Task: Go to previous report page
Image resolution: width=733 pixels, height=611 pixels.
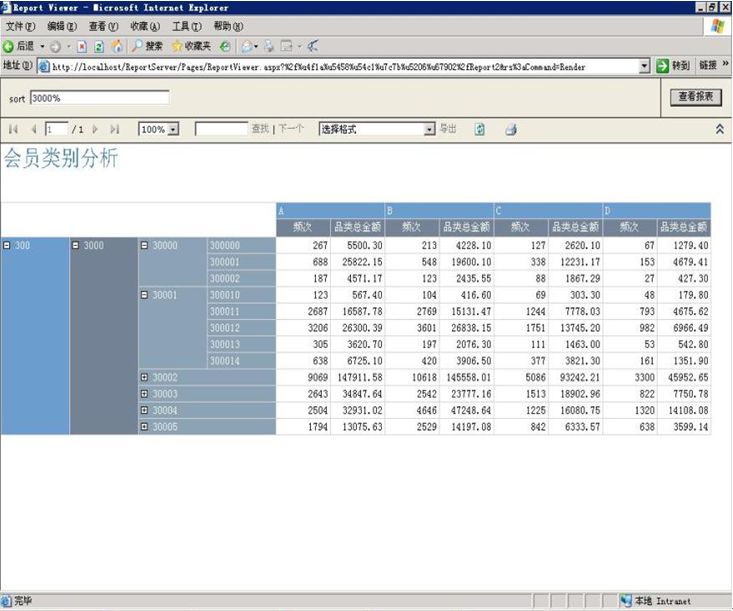Action: point(33,129)
